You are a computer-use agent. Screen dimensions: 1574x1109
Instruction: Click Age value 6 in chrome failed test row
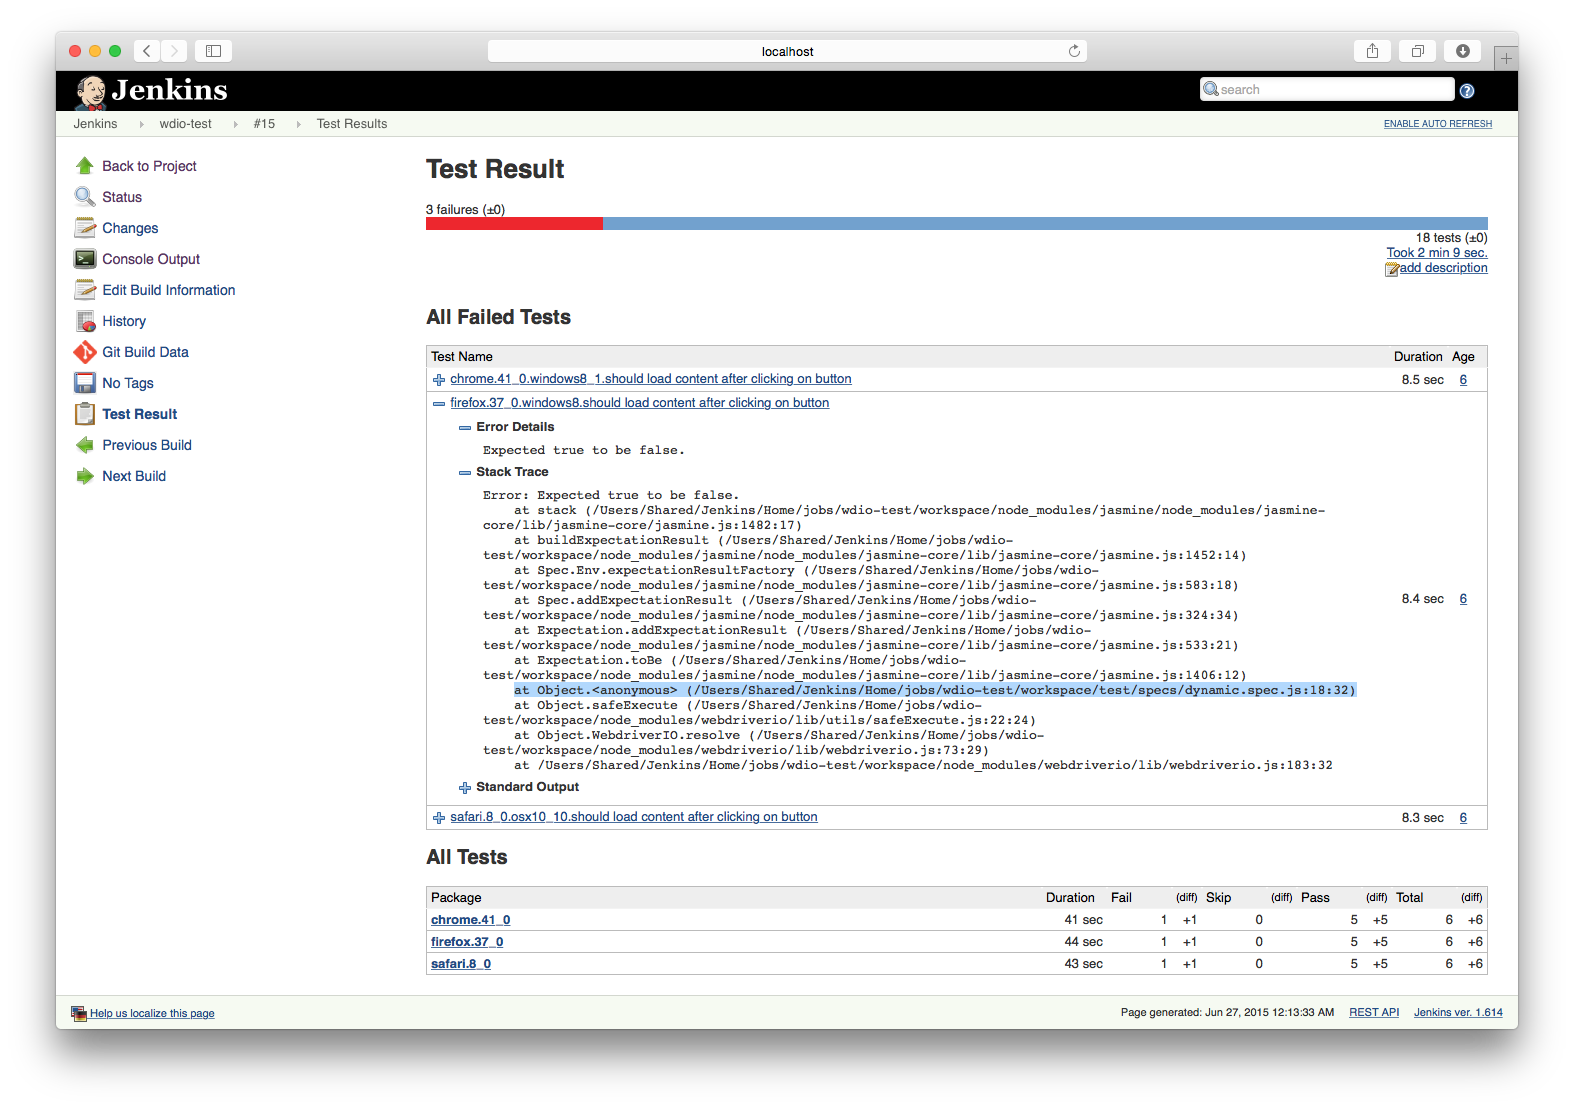(1463, 380)
